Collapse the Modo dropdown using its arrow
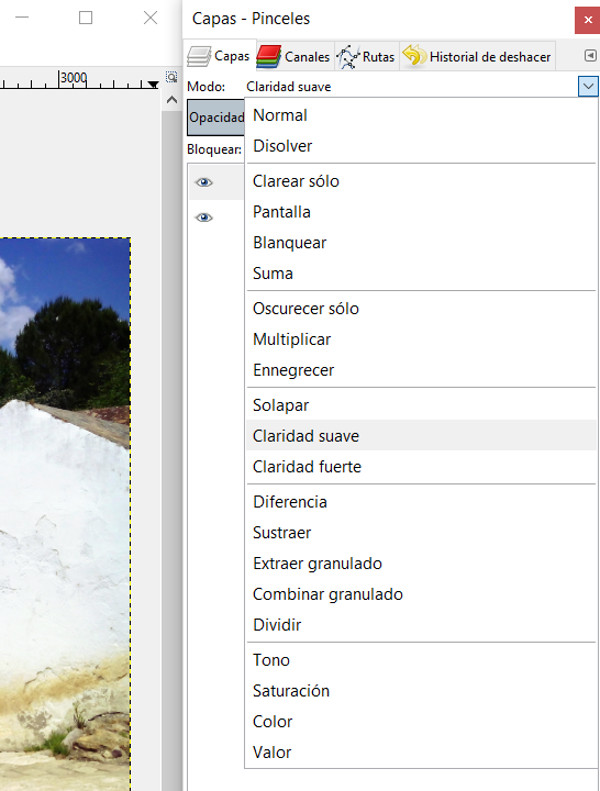 click(x=588, y=87)
